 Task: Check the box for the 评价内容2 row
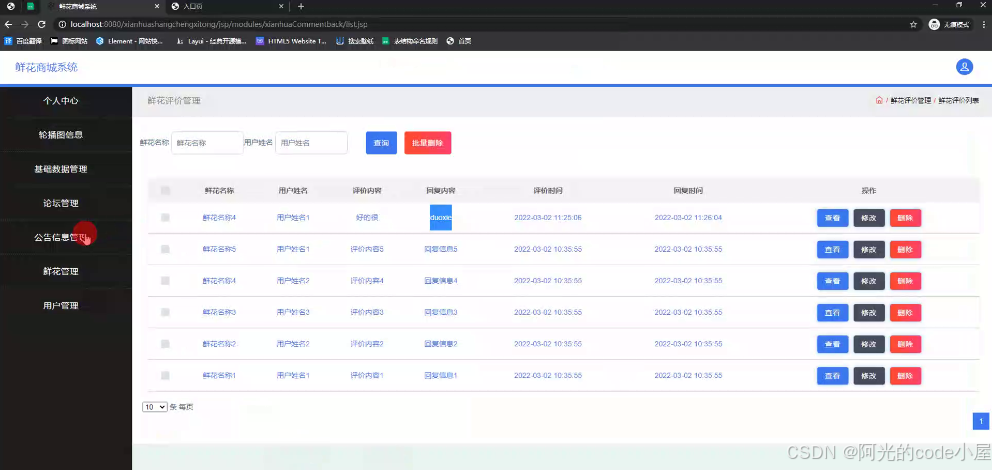166,344
